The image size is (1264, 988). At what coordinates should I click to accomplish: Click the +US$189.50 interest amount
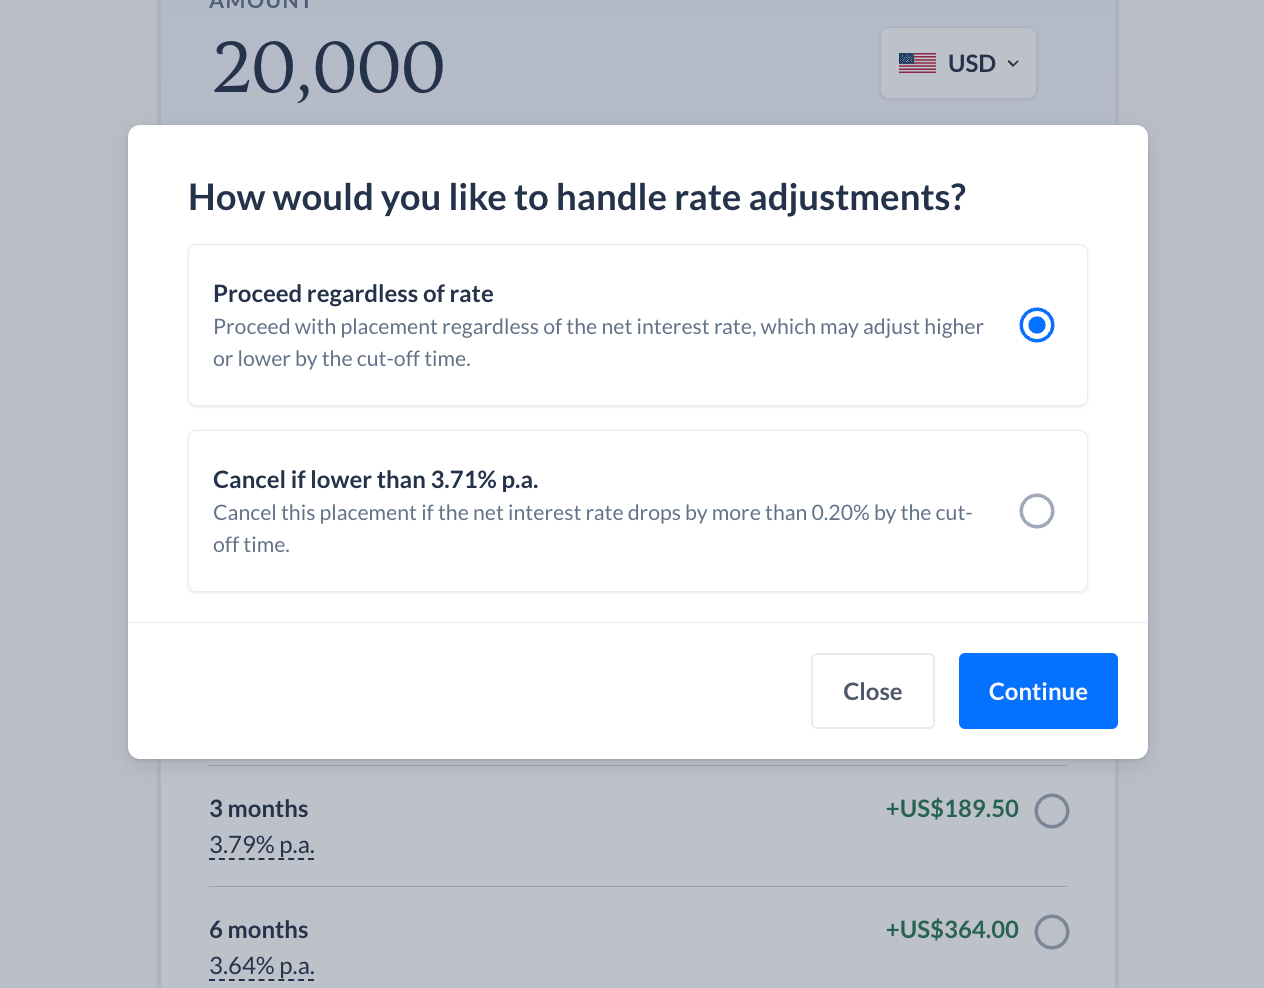(952, 809)
